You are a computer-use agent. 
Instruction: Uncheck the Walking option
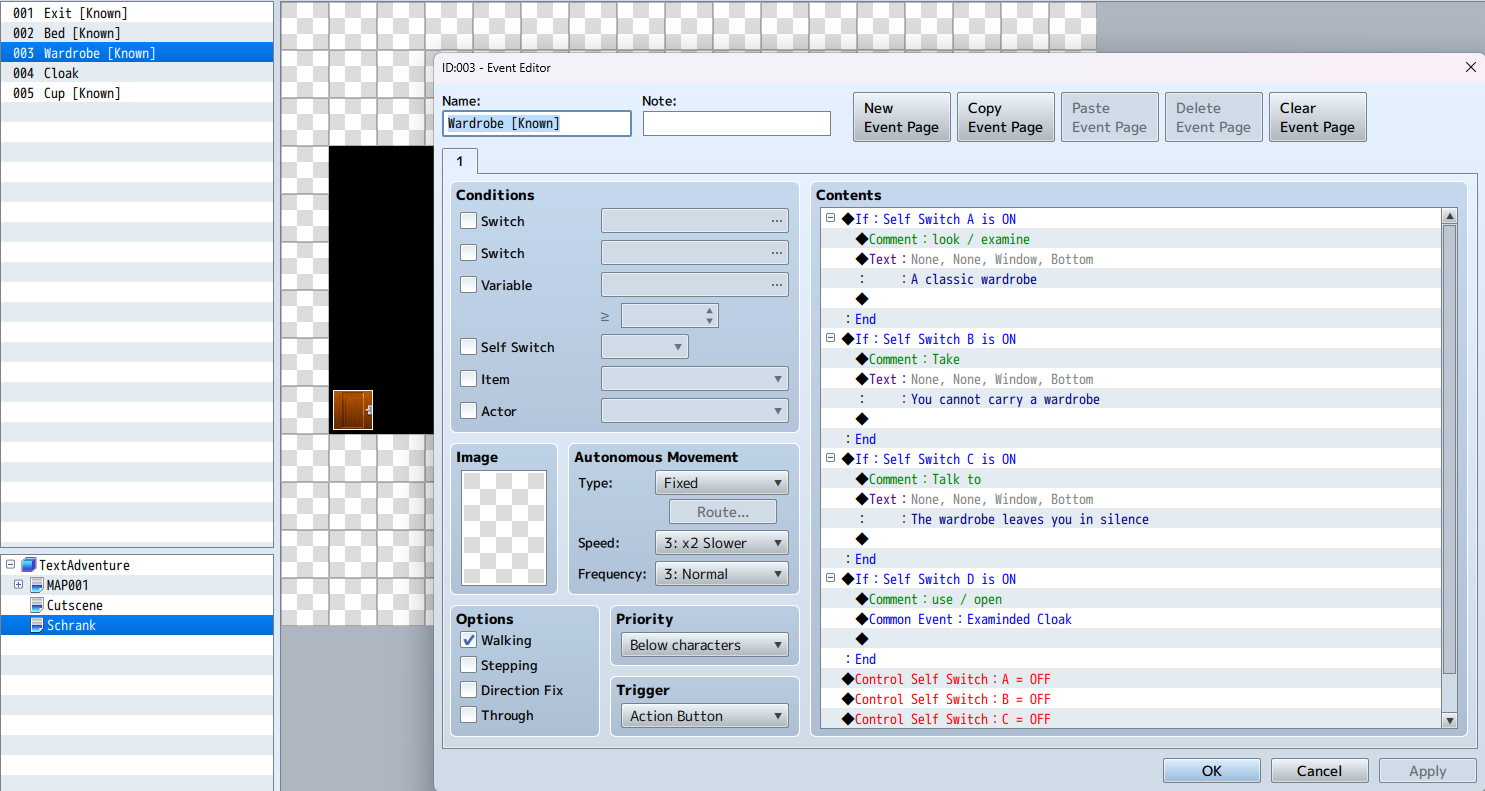(x=468, y=640)
